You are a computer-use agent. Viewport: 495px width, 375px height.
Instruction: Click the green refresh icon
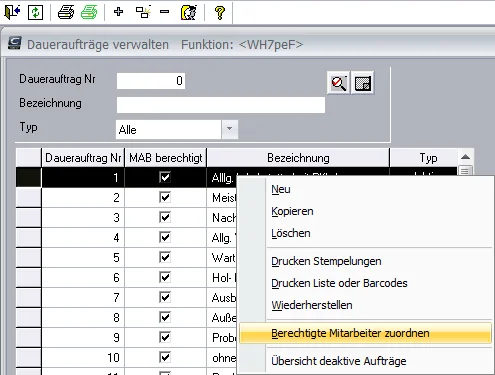35,12
